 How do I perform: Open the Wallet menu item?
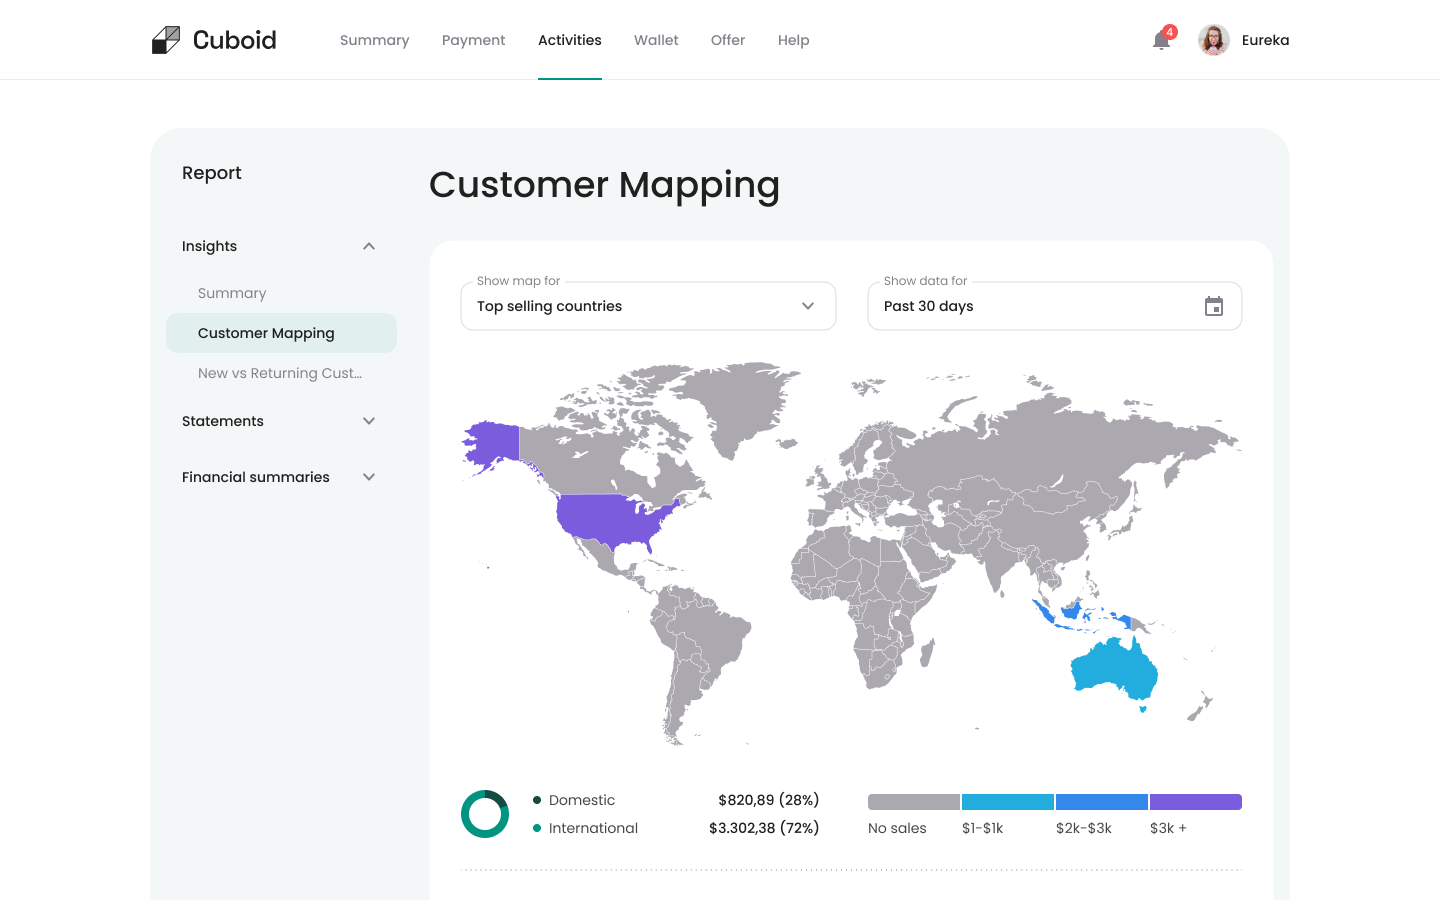coord(656,40)
